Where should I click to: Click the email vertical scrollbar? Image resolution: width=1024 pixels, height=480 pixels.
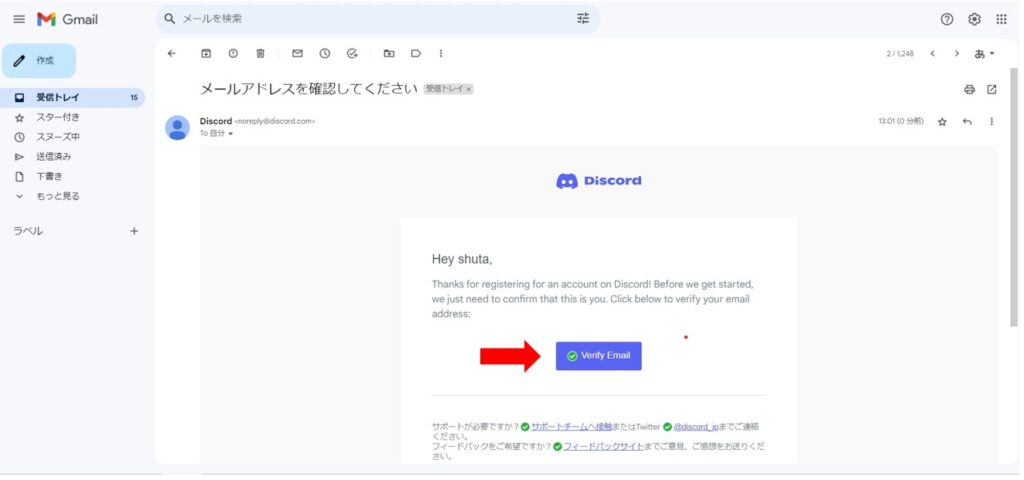point(1014,196)
